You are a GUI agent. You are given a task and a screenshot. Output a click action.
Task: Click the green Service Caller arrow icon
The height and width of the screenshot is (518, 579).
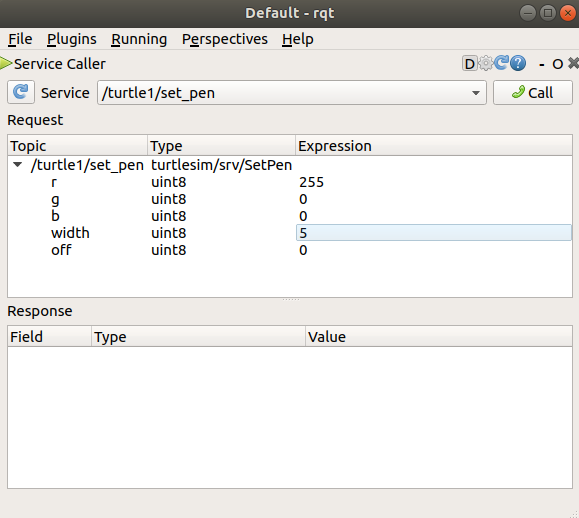6,64
